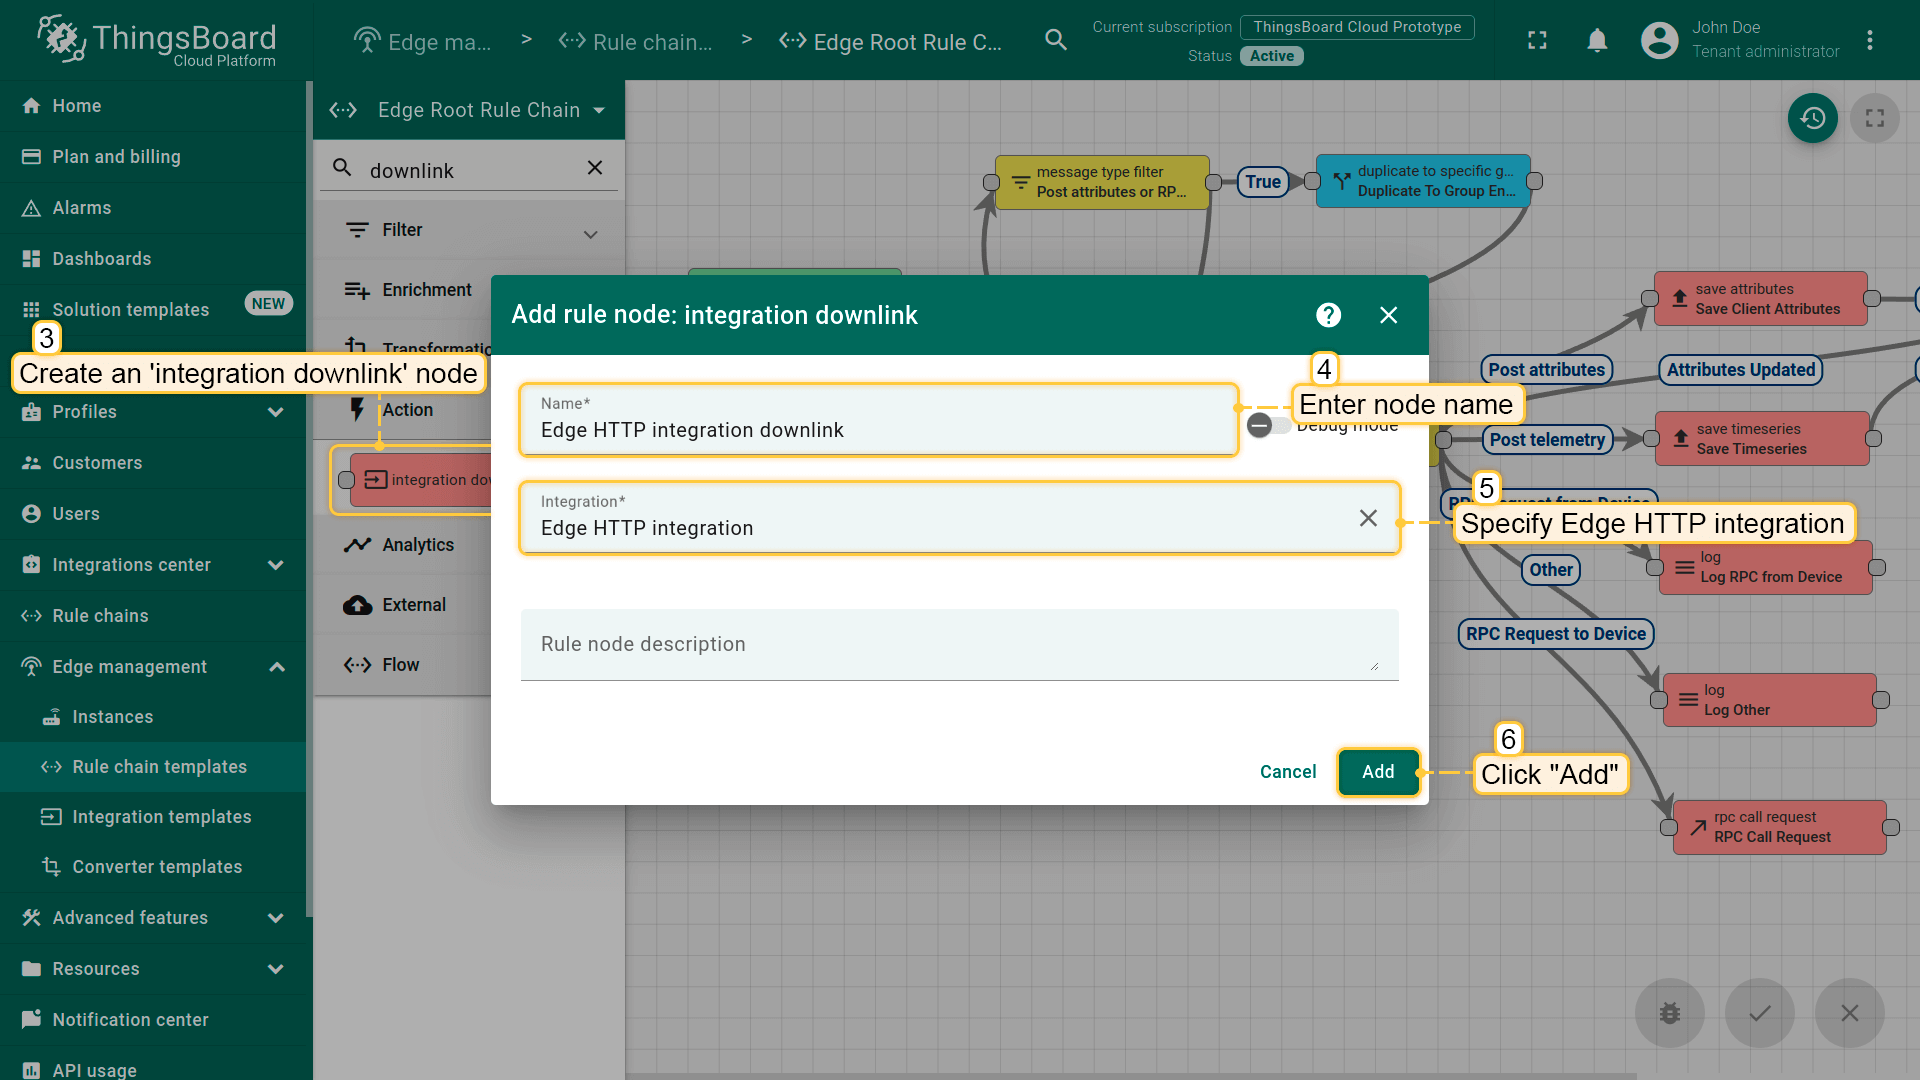Open the three-dot user menu
1920x1080 pixels.
click(x=1869, y=40)
